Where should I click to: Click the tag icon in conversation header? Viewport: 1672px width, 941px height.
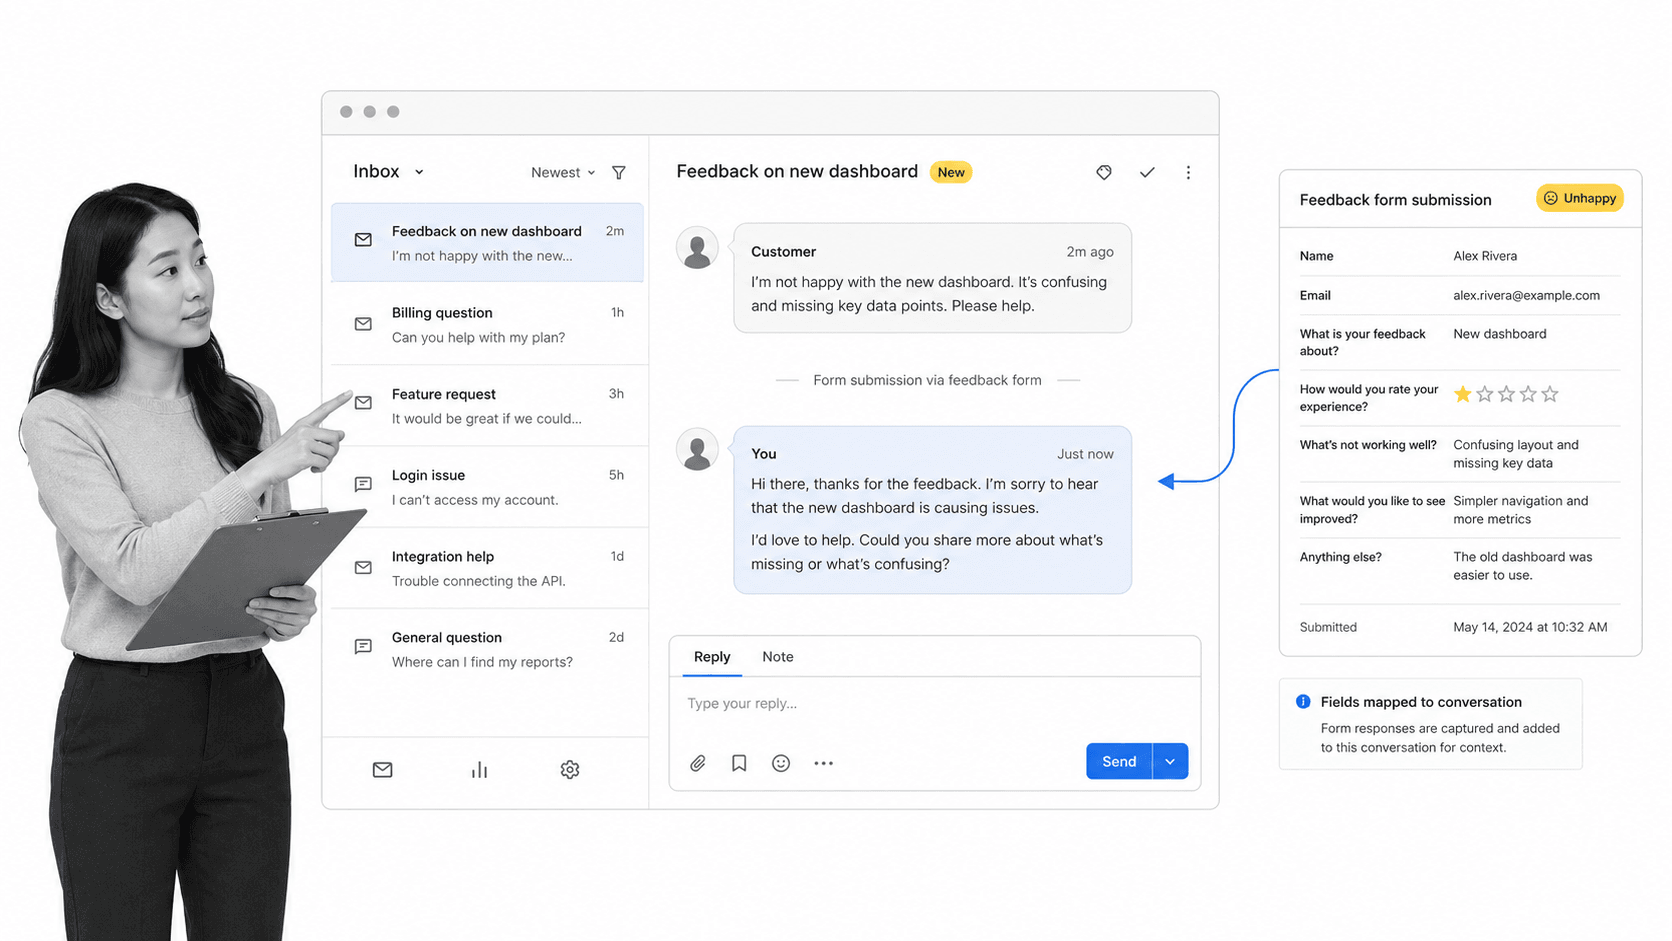coord(1104,172)
